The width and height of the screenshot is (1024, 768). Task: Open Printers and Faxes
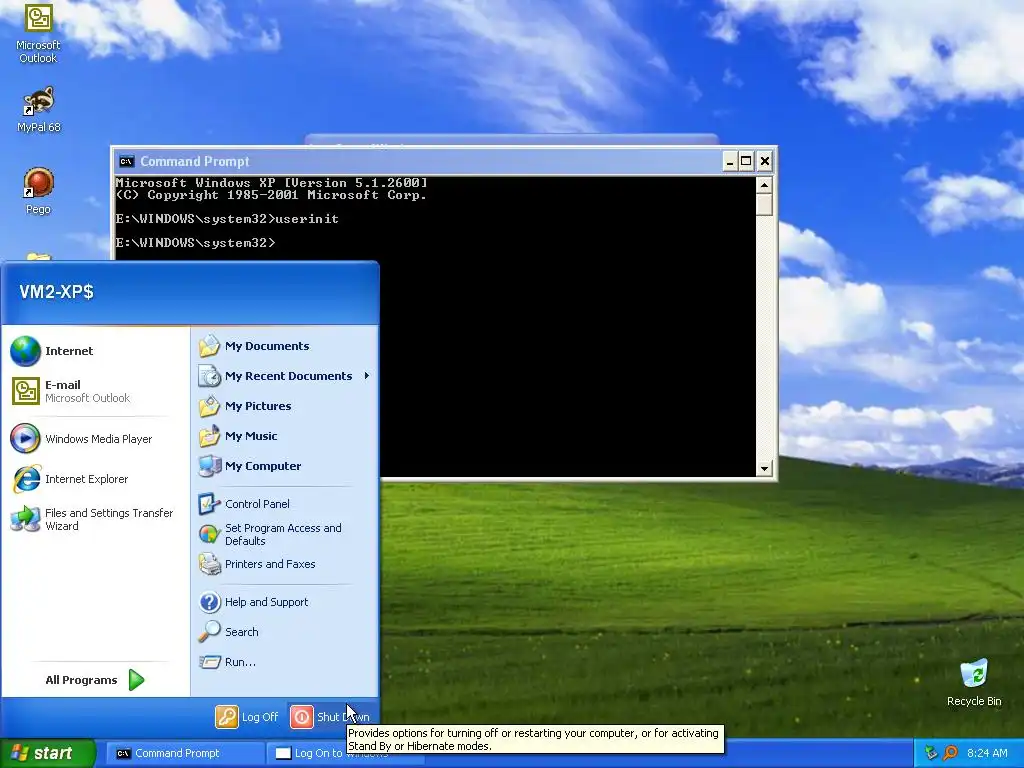pos(285,564)
